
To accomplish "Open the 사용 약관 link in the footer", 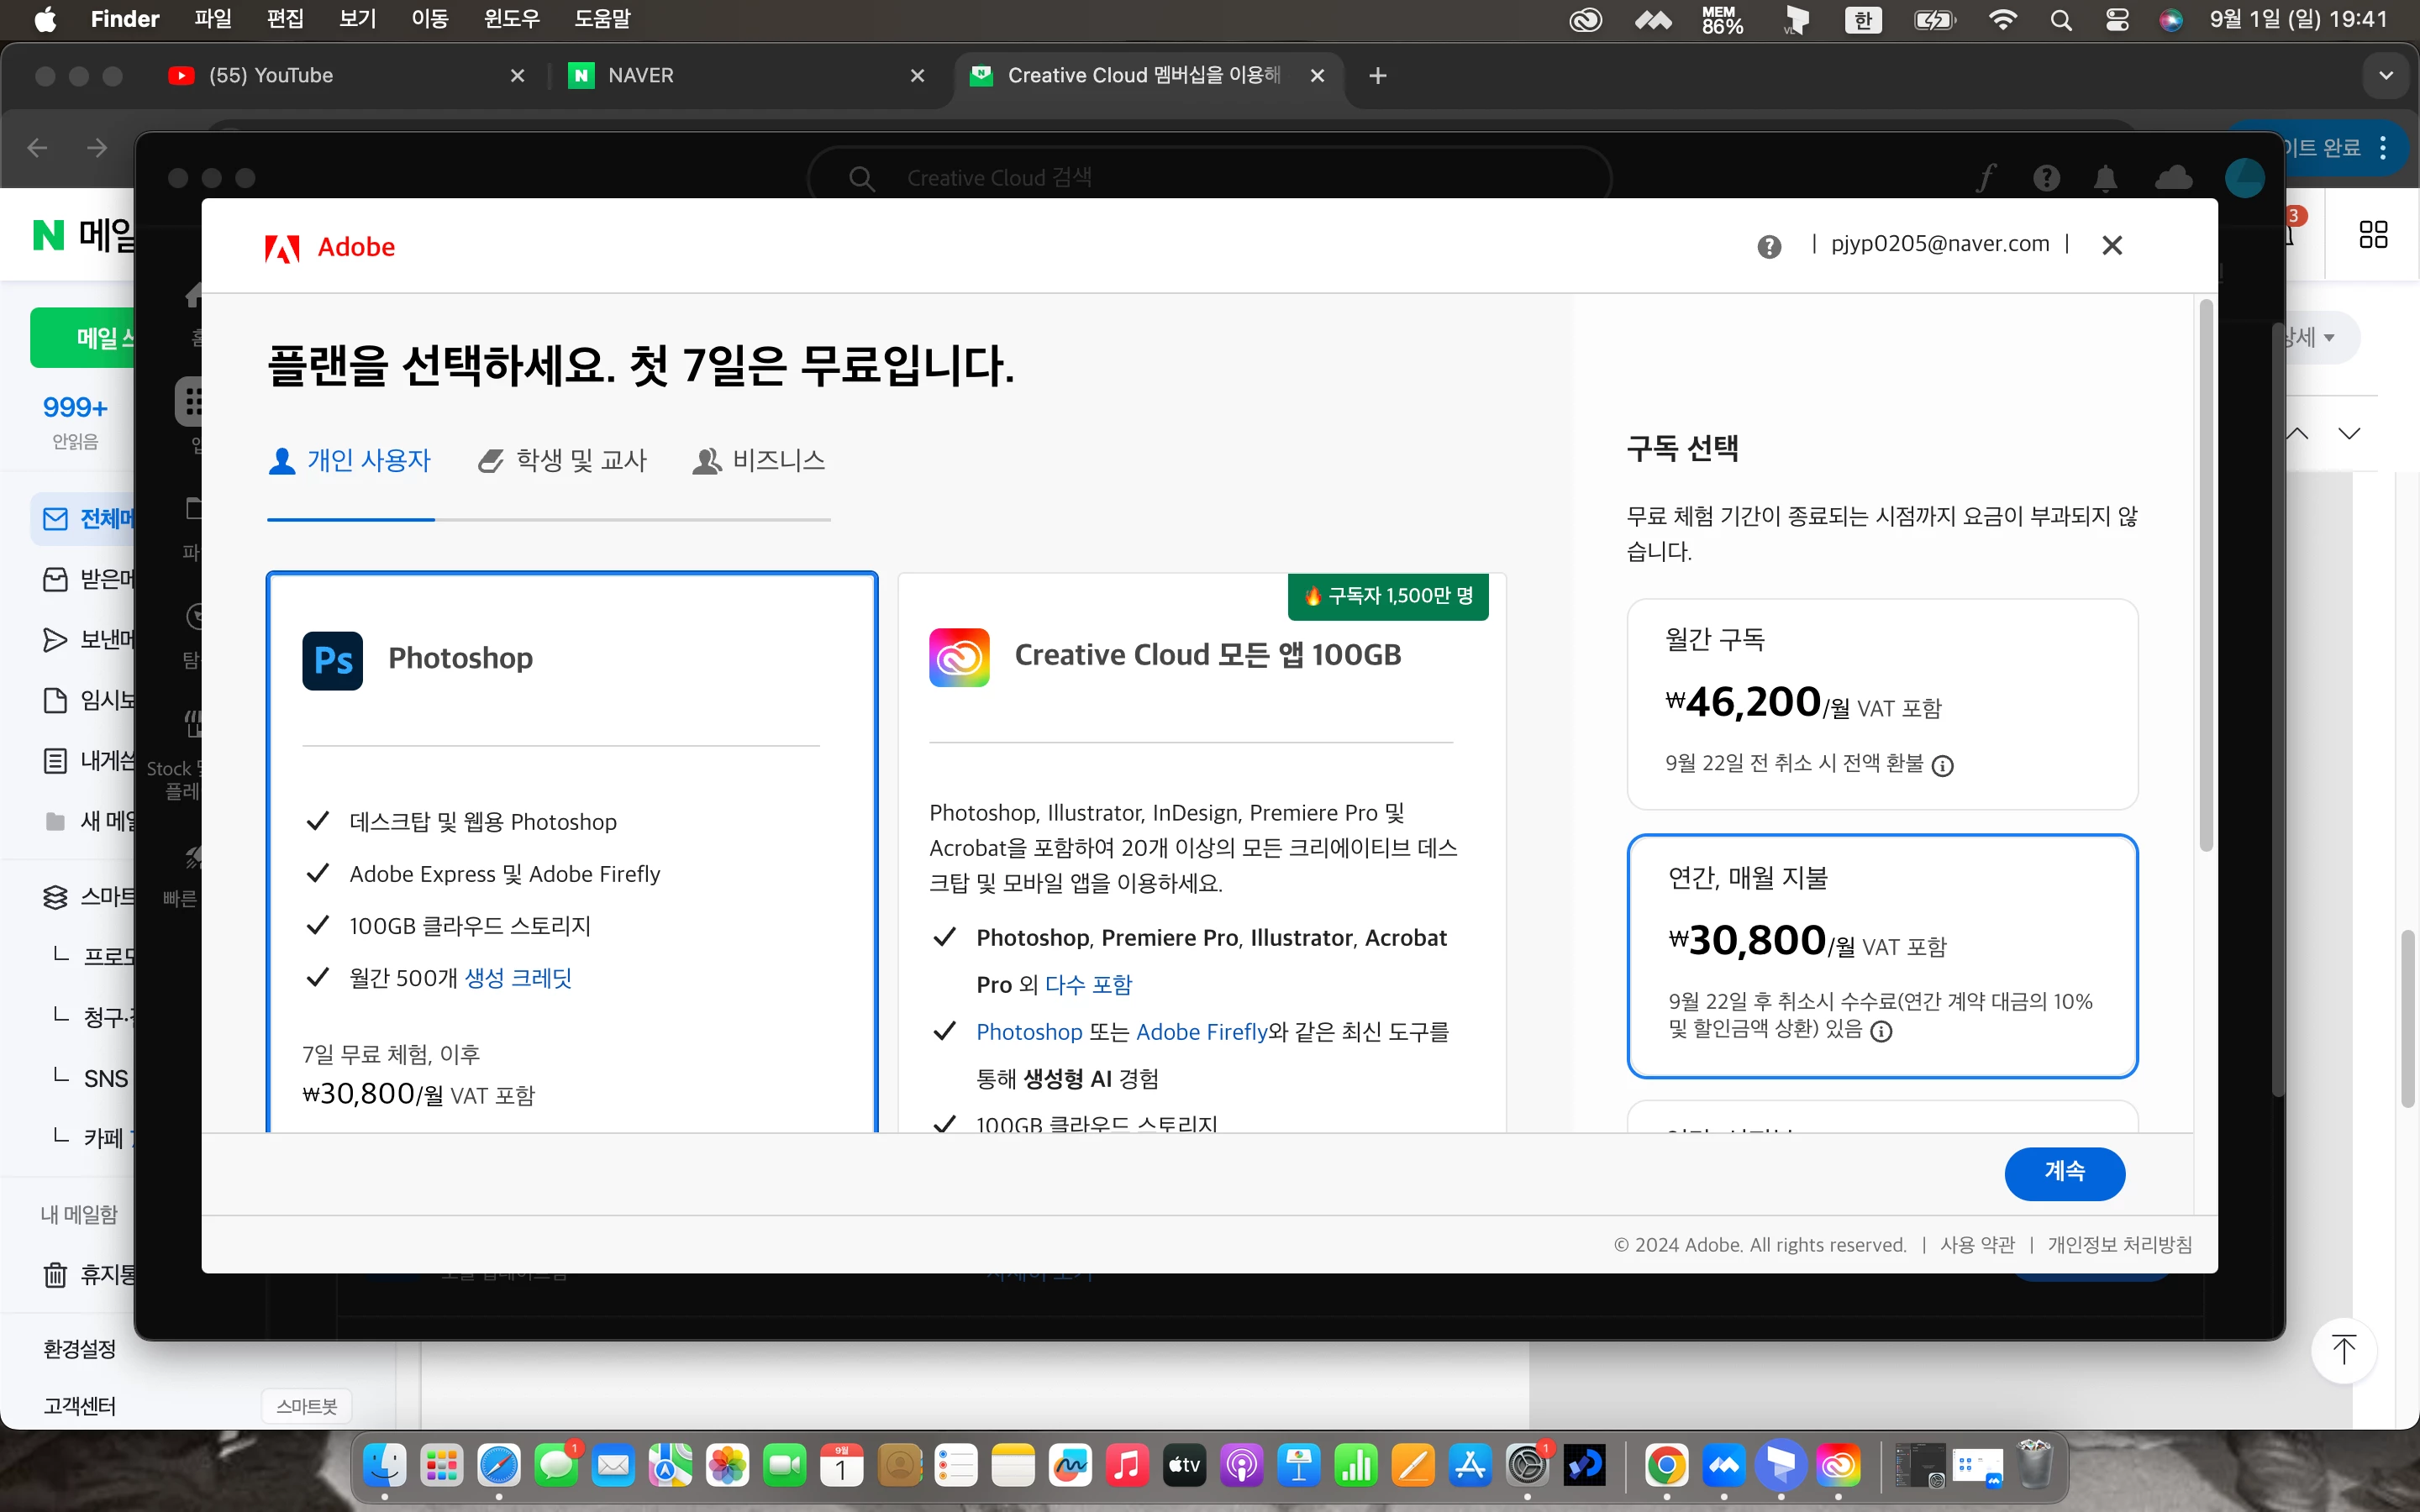I will coord(1977,1245).
